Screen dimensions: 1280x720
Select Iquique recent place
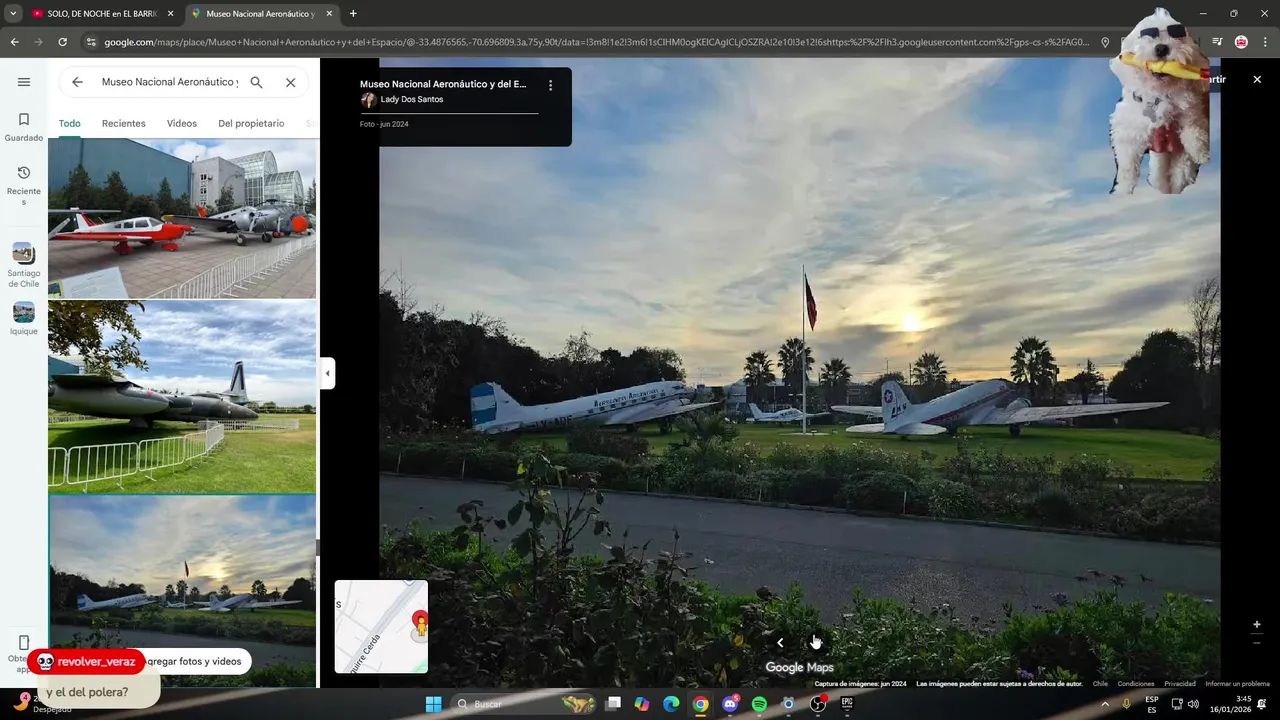pyautogui.click(x=24, y=319)
